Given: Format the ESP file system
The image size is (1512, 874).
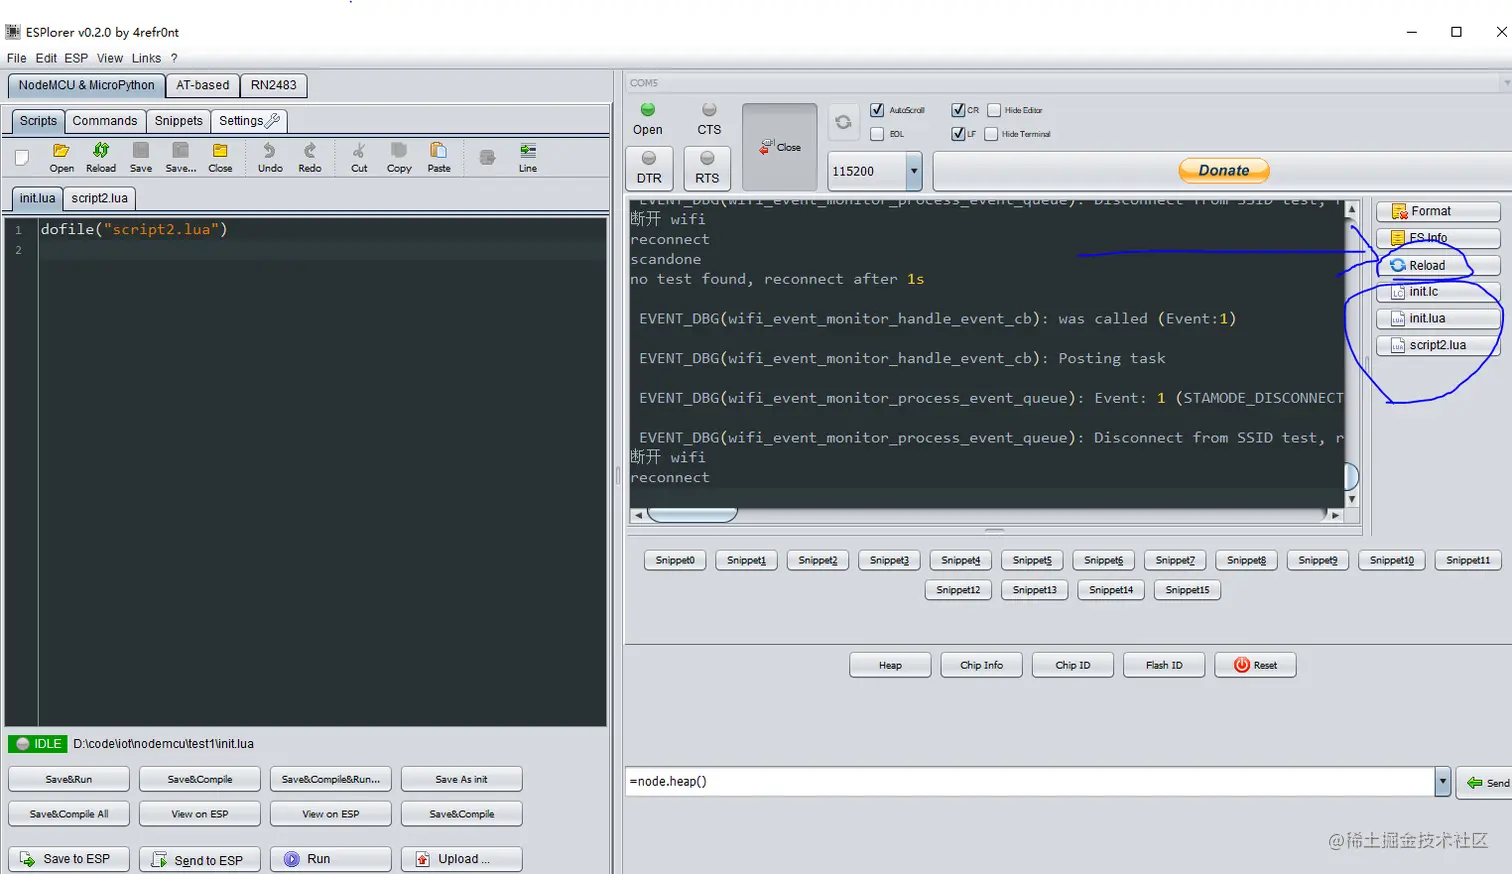Looking at the screenshot, I should 1438,211.
